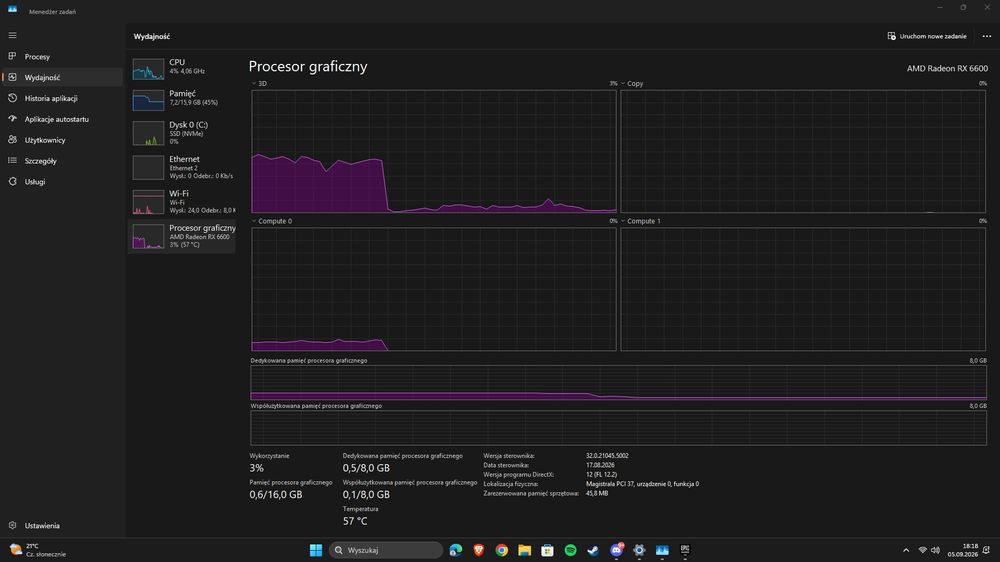Image resolution: width=1000 pixels, height=562 pixels.
Task: Open notification bell in tray
Action: 987,550
